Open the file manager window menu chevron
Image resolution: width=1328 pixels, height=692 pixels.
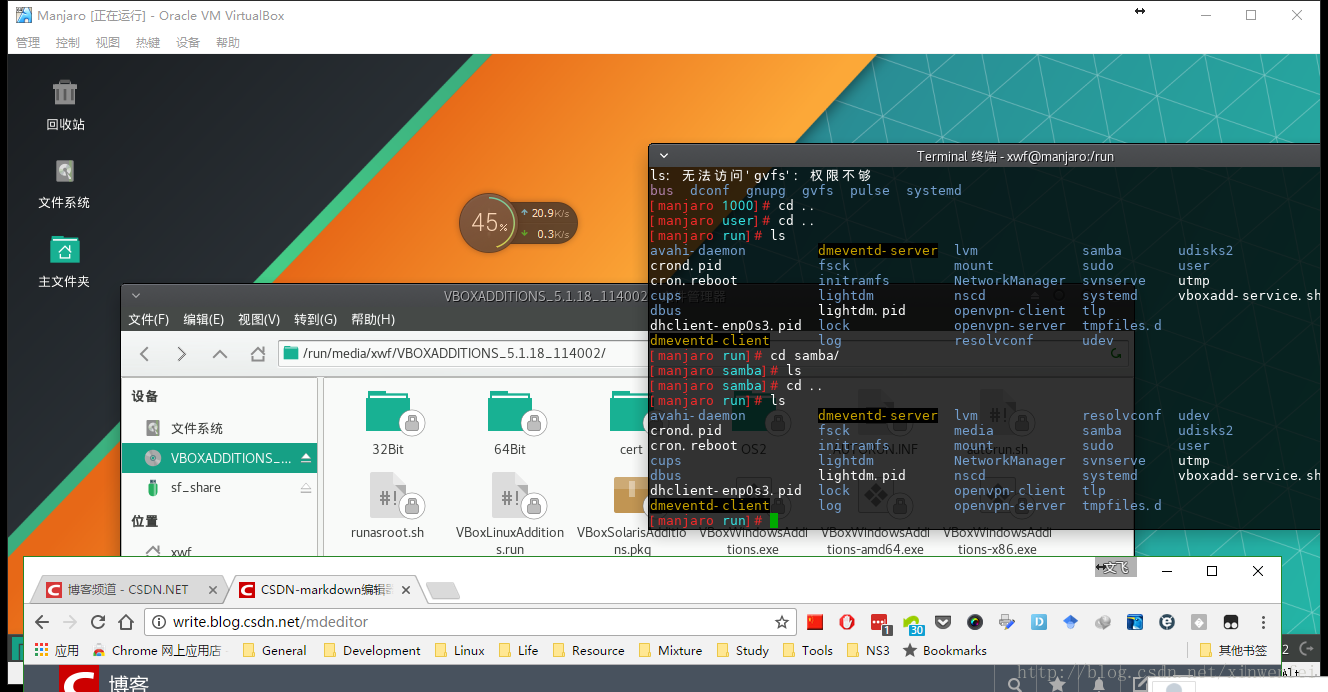coord(135,296)
